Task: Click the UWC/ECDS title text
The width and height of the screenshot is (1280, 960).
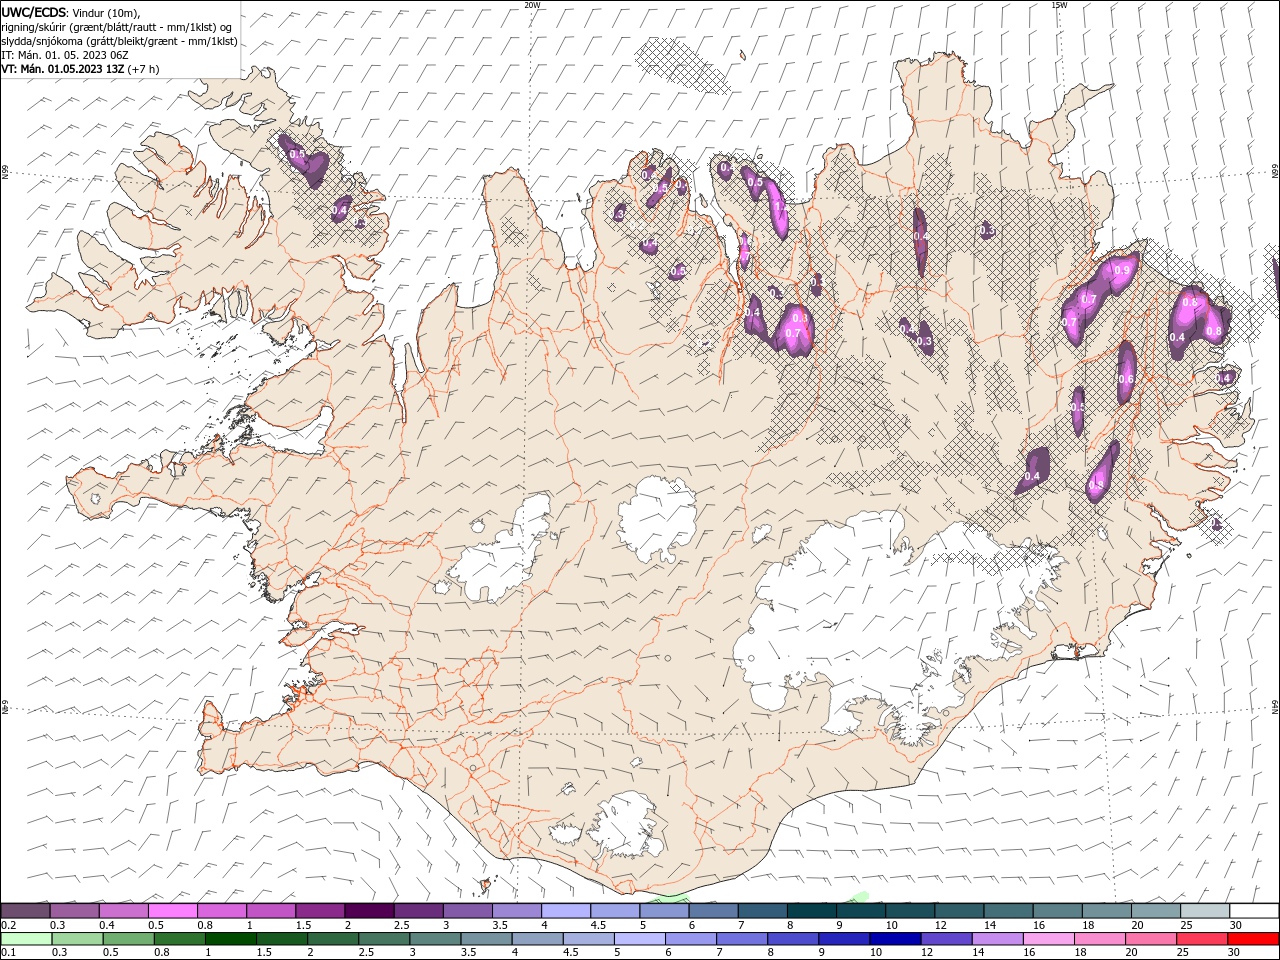Action: [34, 12]
